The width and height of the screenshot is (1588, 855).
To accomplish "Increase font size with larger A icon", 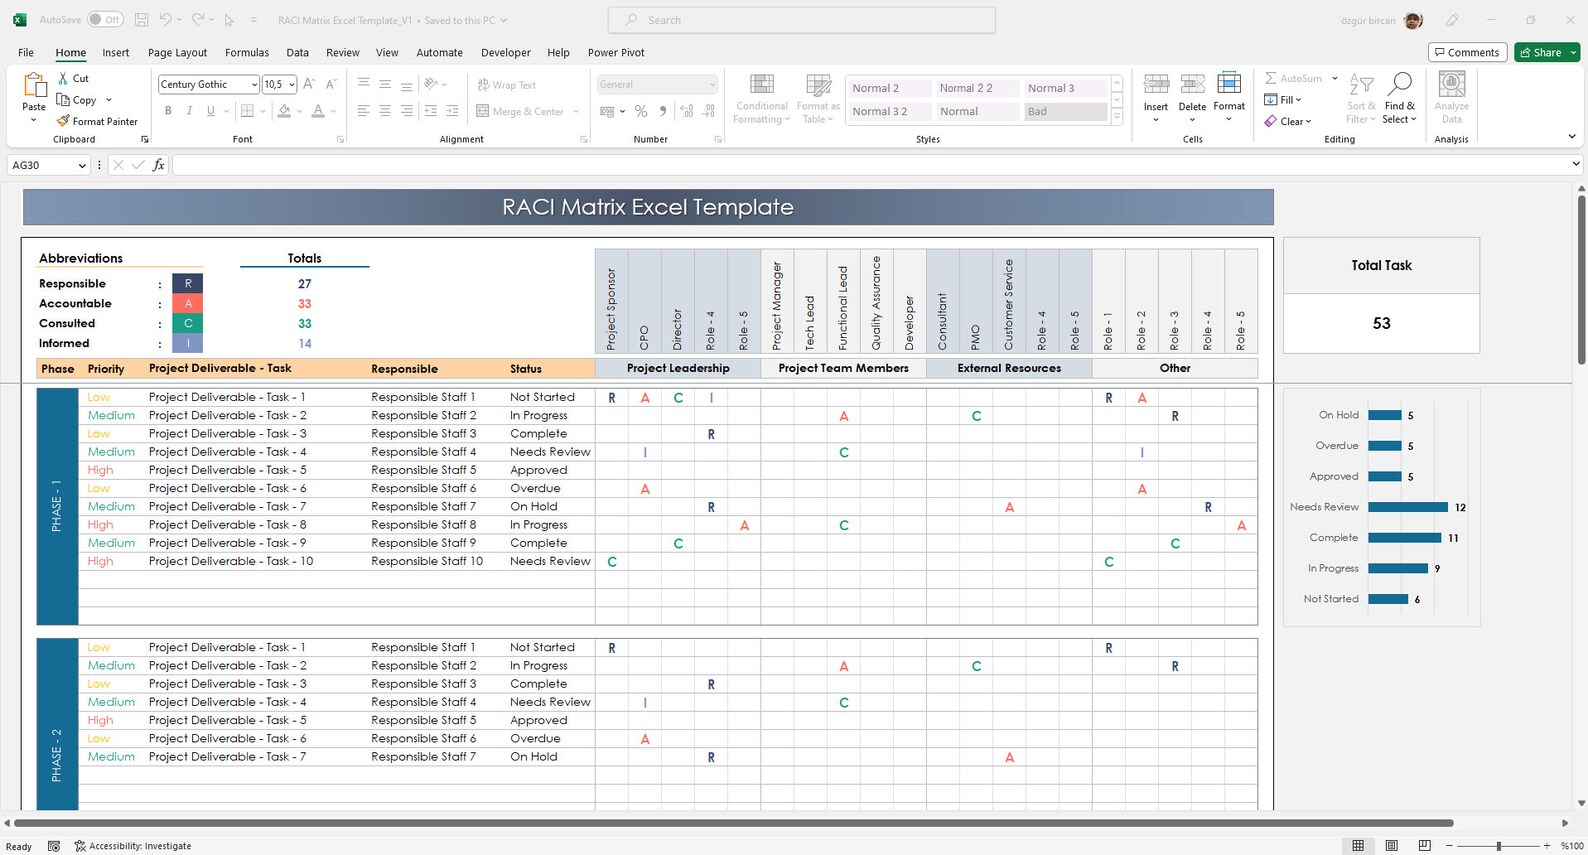I will pyautogui.click(x=309, y=84).
